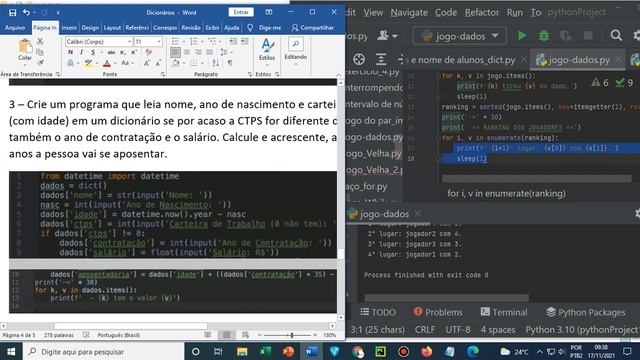Toggle justify alignment
The image size is (640, 360).
click(209, 52)
